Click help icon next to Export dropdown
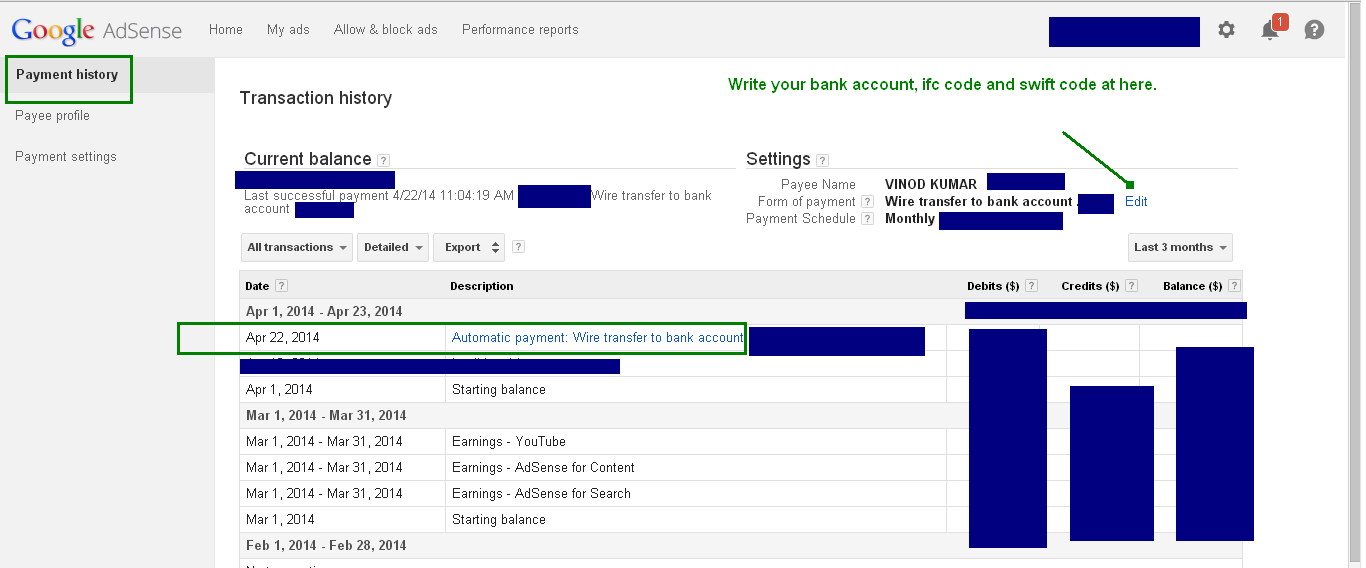The image size is (1366, 568). click(x=519, y=247)
